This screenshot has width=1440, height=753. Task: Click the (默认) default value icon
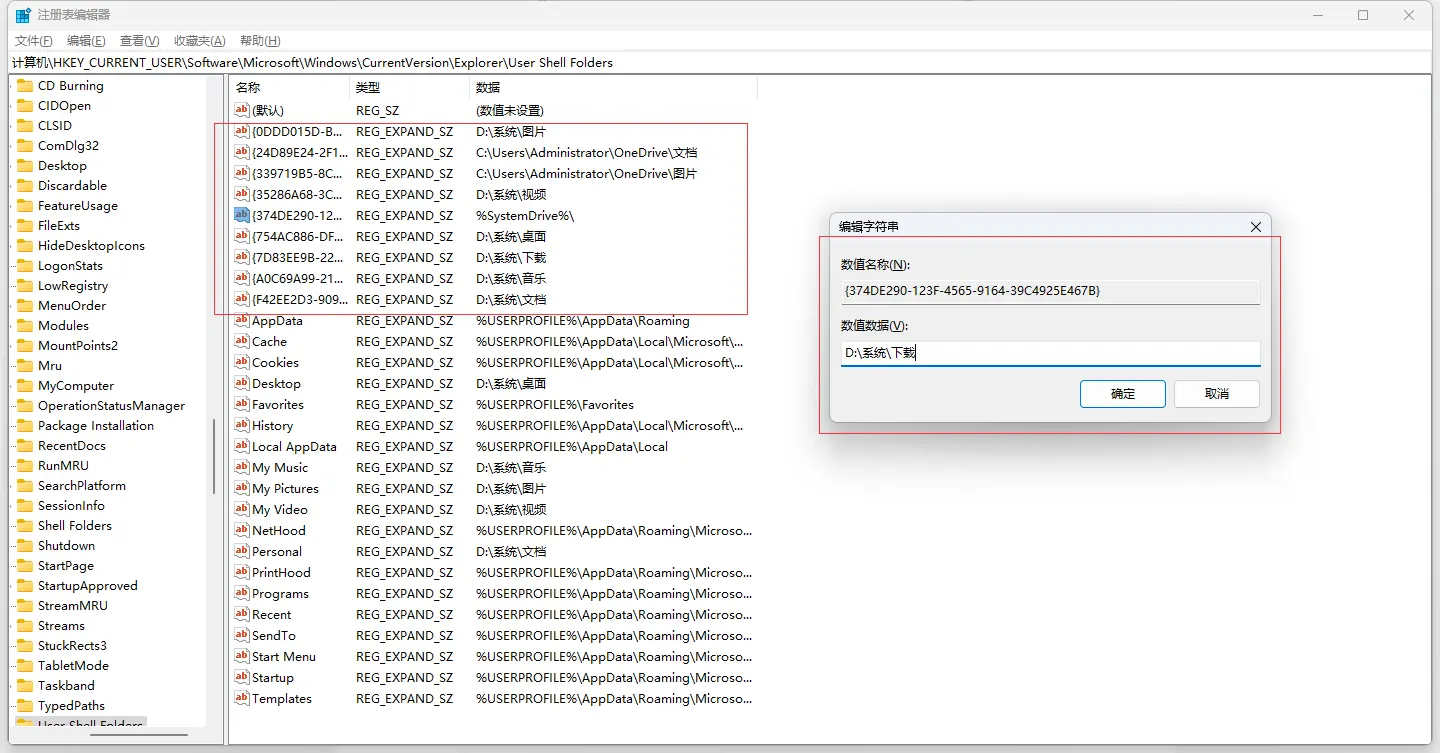click(241, 111)
